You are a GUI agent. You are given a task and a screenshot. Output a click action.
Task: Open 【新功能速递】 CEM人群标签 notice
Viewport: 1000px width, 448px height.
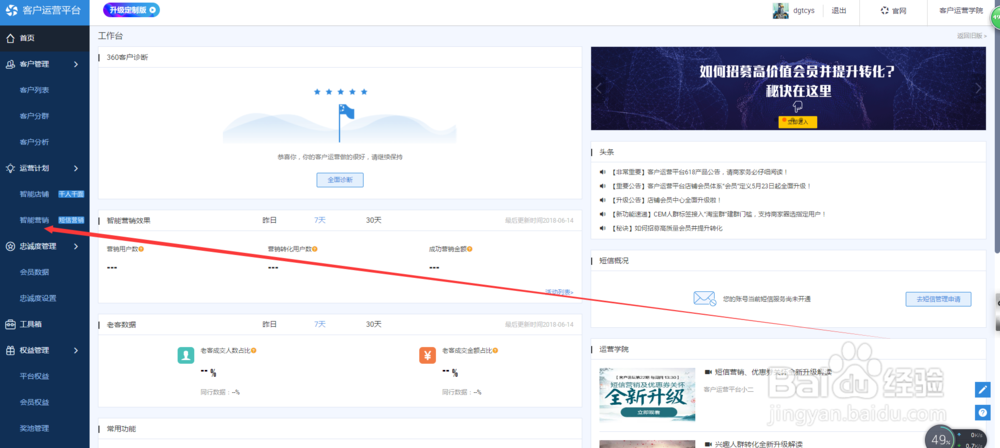tap(718, 214)
